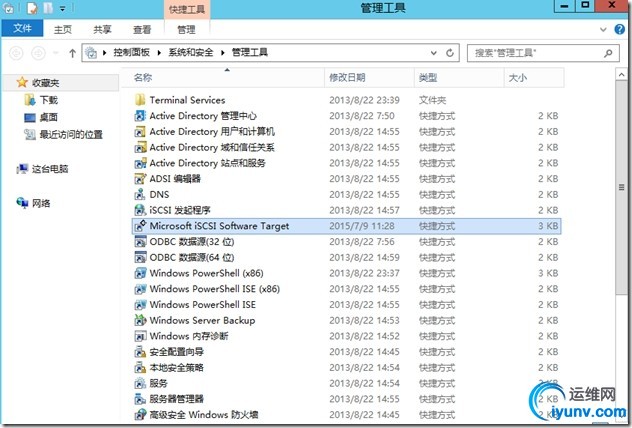This screenshot has width=632, height=428.
Task: Select 网络 in the navigation pane
Action: pos(33,203)
